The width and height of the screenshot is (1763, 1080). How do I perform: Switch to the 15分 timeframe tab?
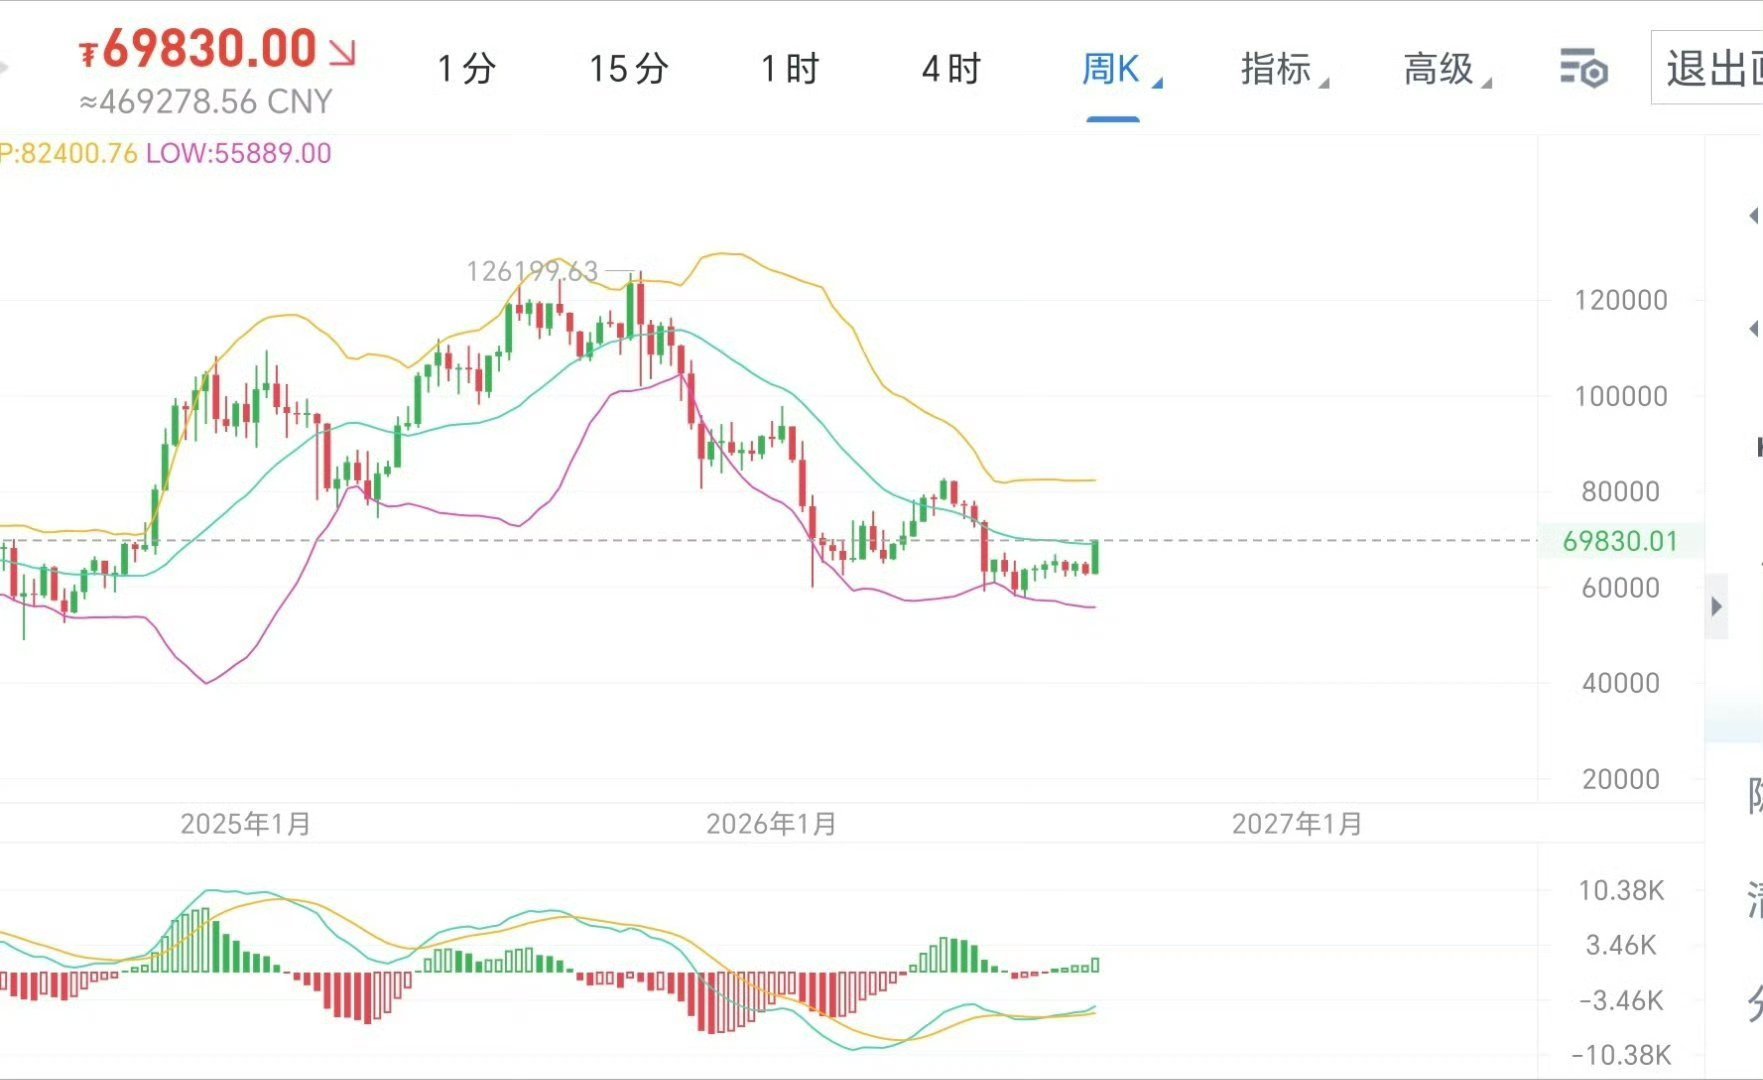[629, 69]
